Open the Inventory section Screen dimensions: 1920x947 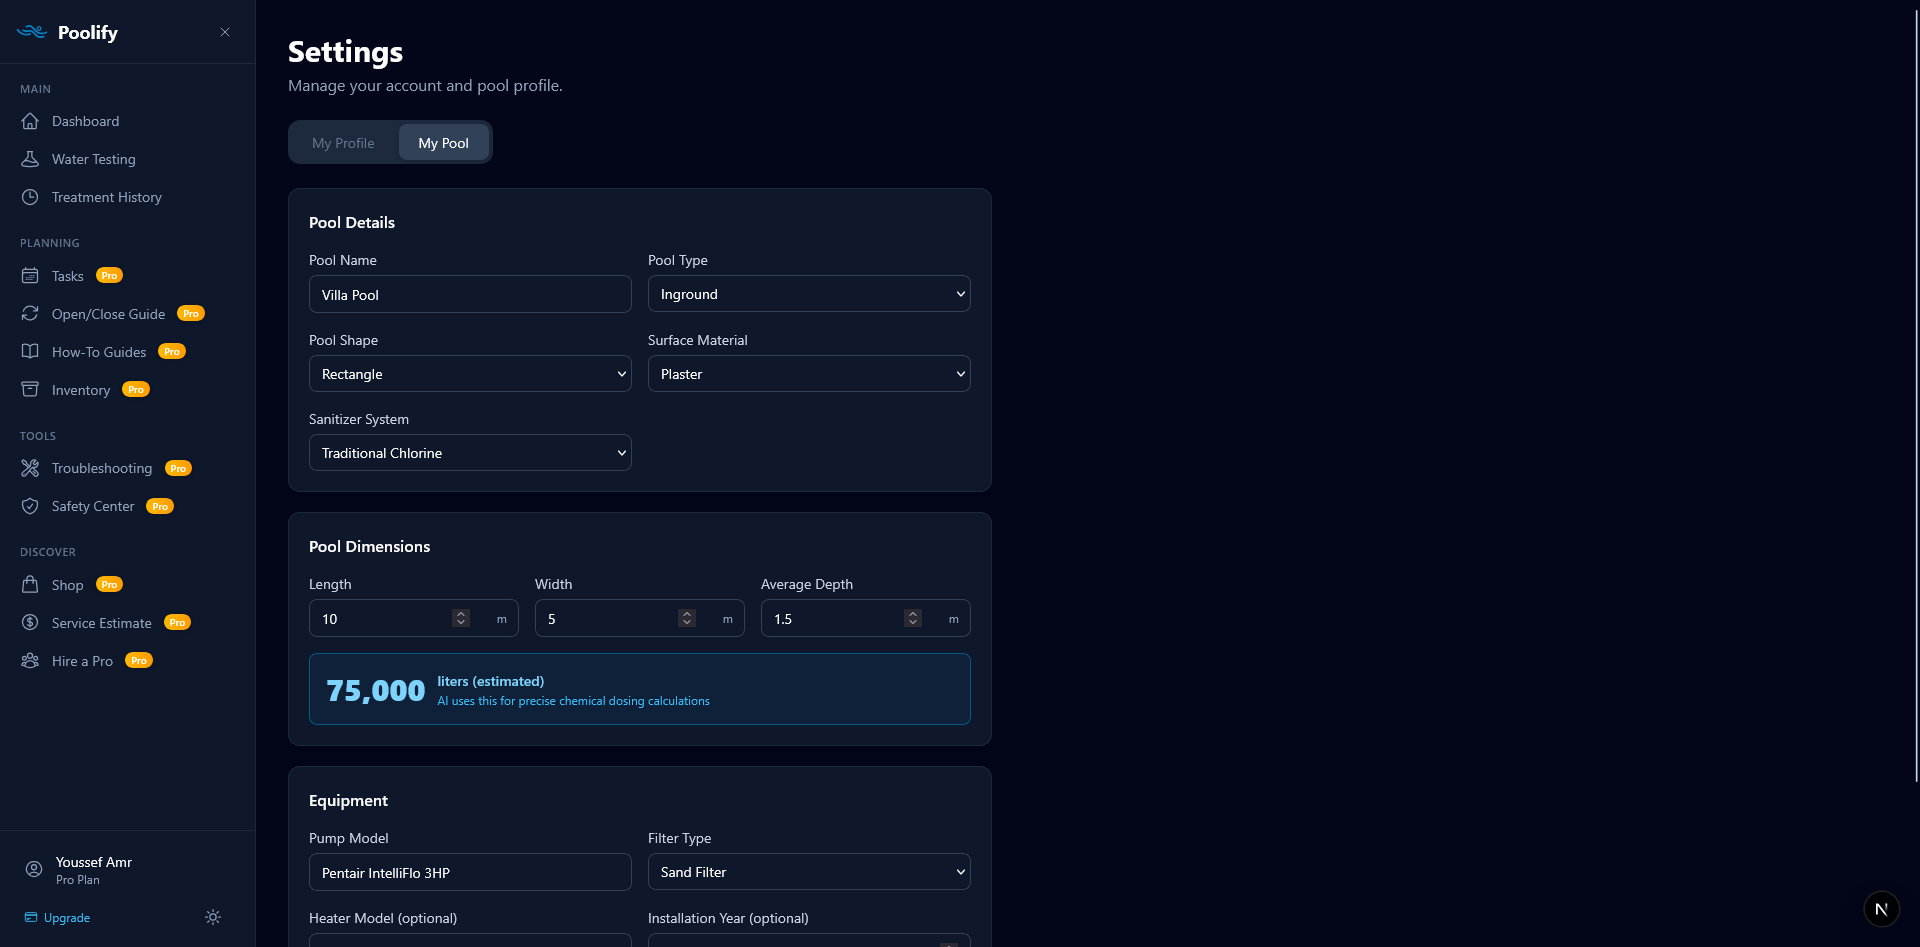pos(80,390)
